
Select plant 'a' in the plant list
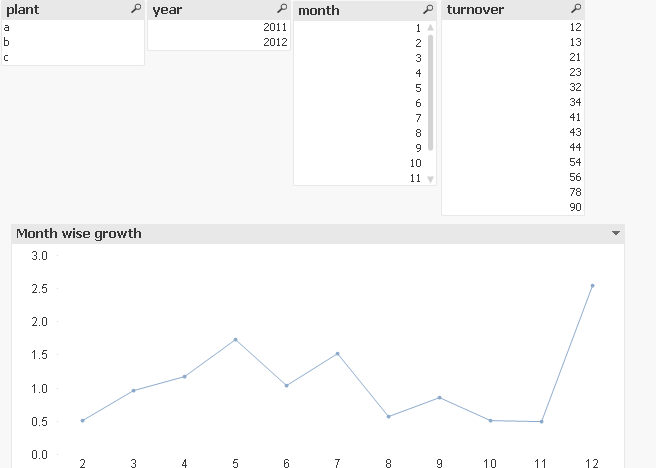point(73,27)
